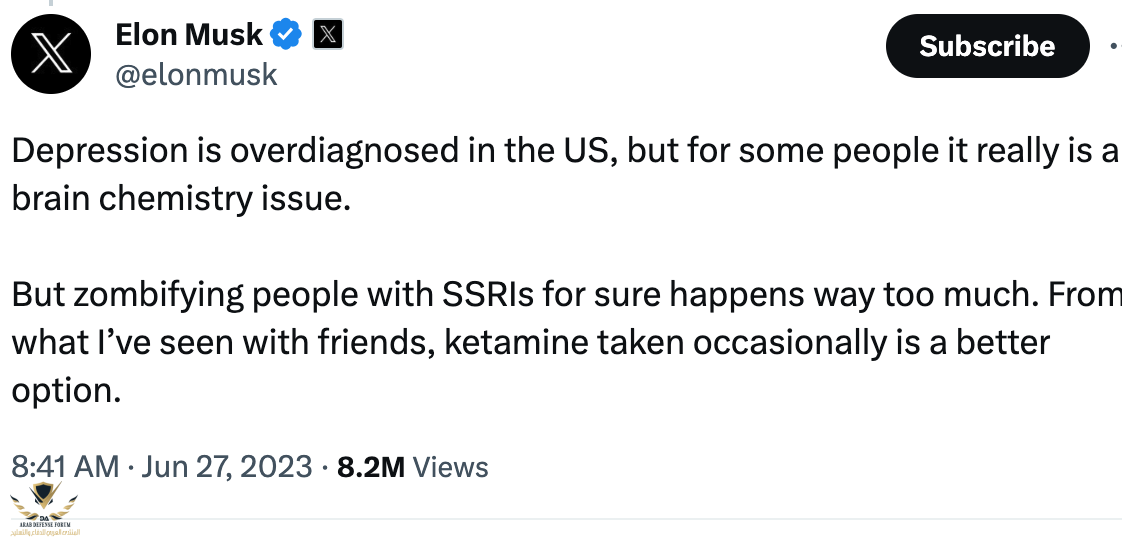The width and height of the screenshot is (1122, 538).
Task: Click the square X affiliation badge
Action: coord(328,36)
